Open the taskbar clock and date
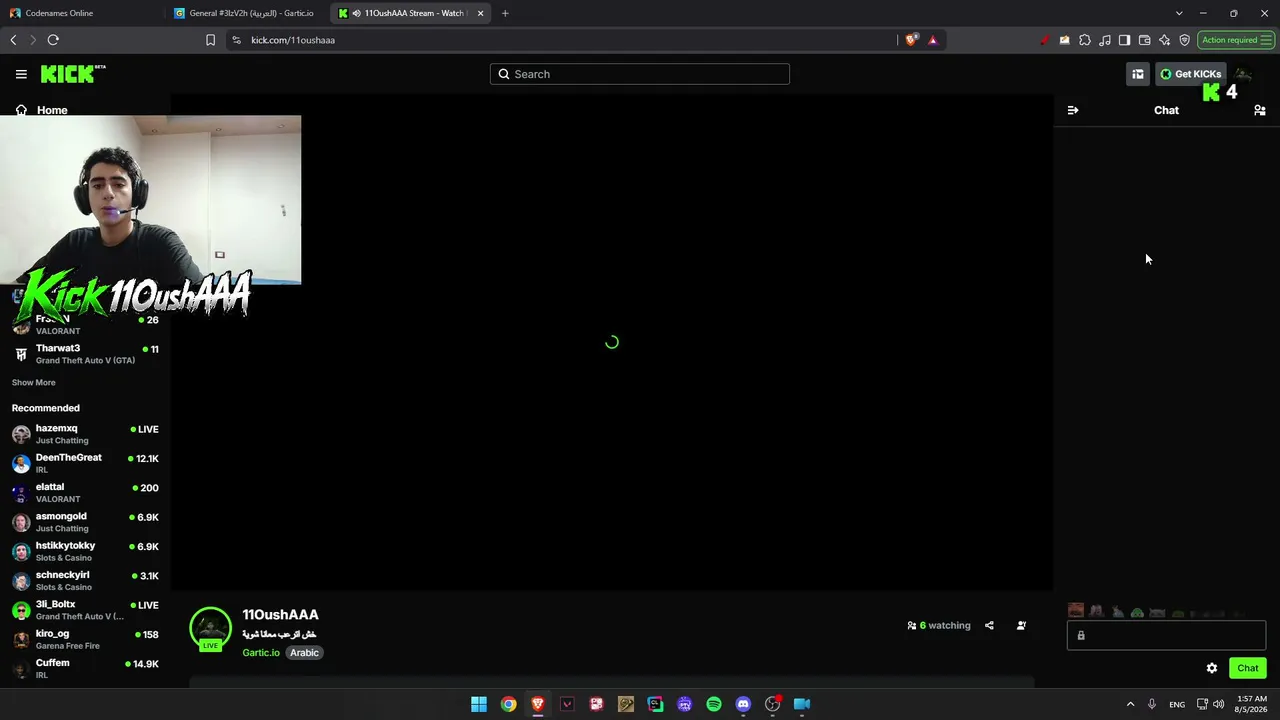Image resolution: width=1280 pixels, height=720 pixels. (1252, 704)
